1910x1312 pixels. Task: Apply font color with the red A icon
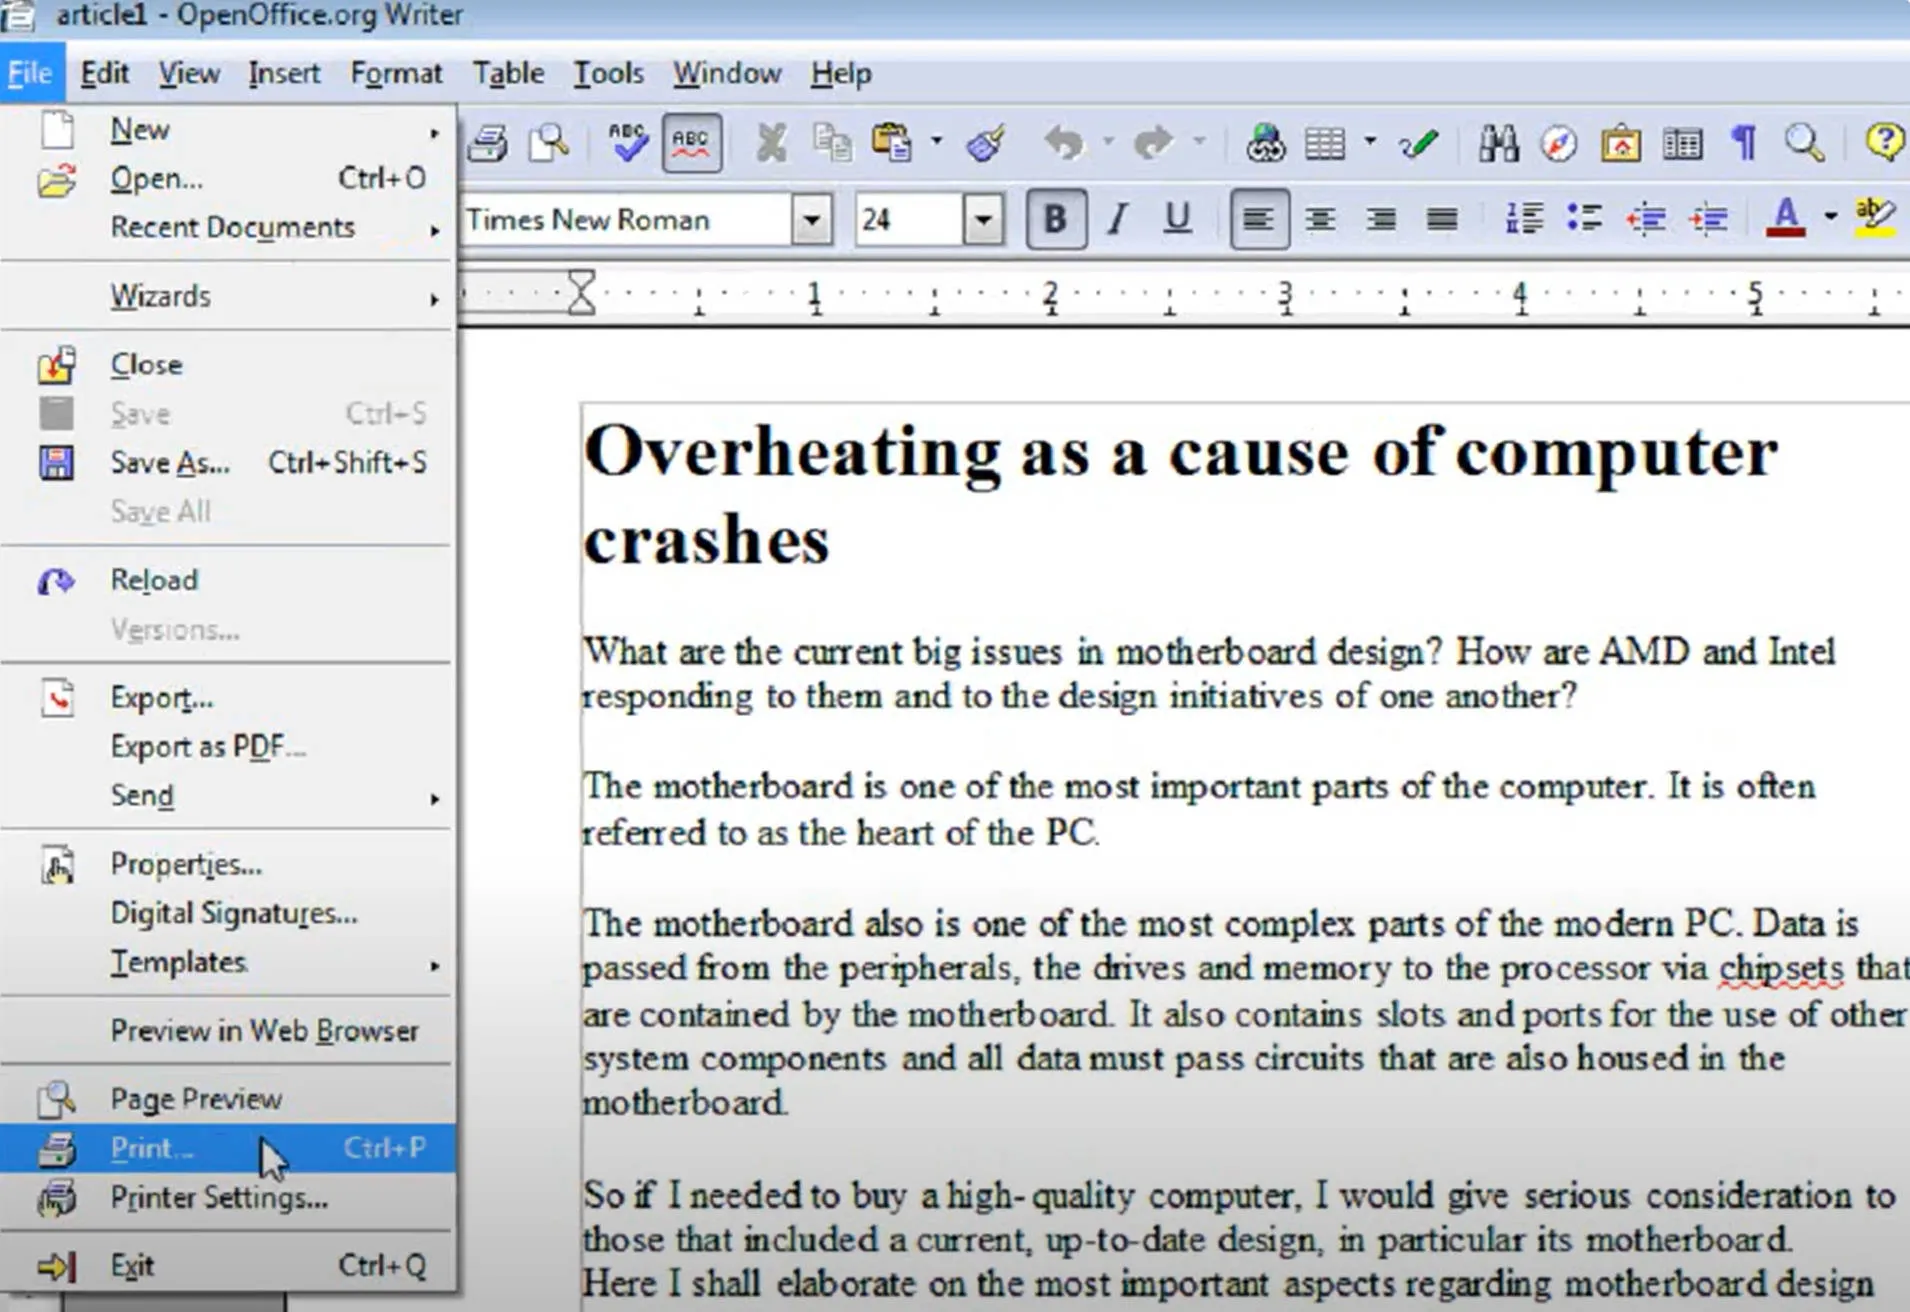click(x=1786, y=217)
